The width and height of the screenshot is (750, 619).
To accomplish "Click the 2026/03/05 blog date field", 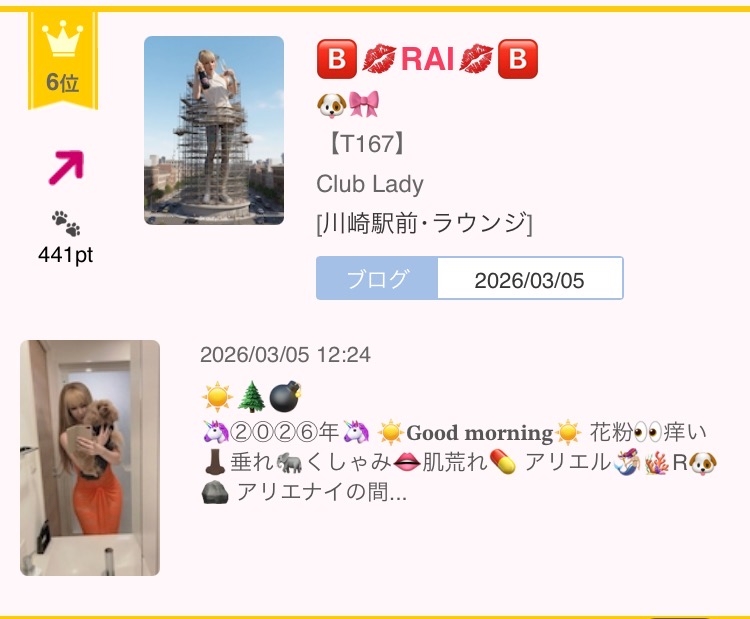I will [x=530, y=278].
